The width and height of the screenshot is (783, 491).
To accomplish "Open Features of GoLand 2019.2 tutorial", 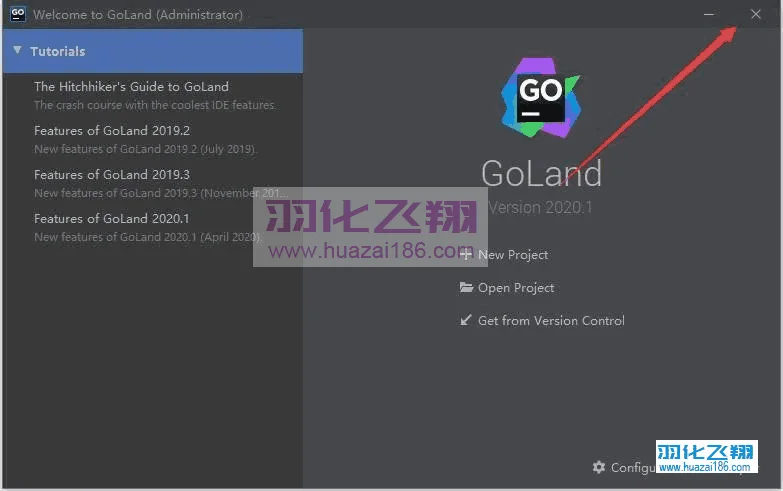I will pyautogui.click(x=112, y=130).
